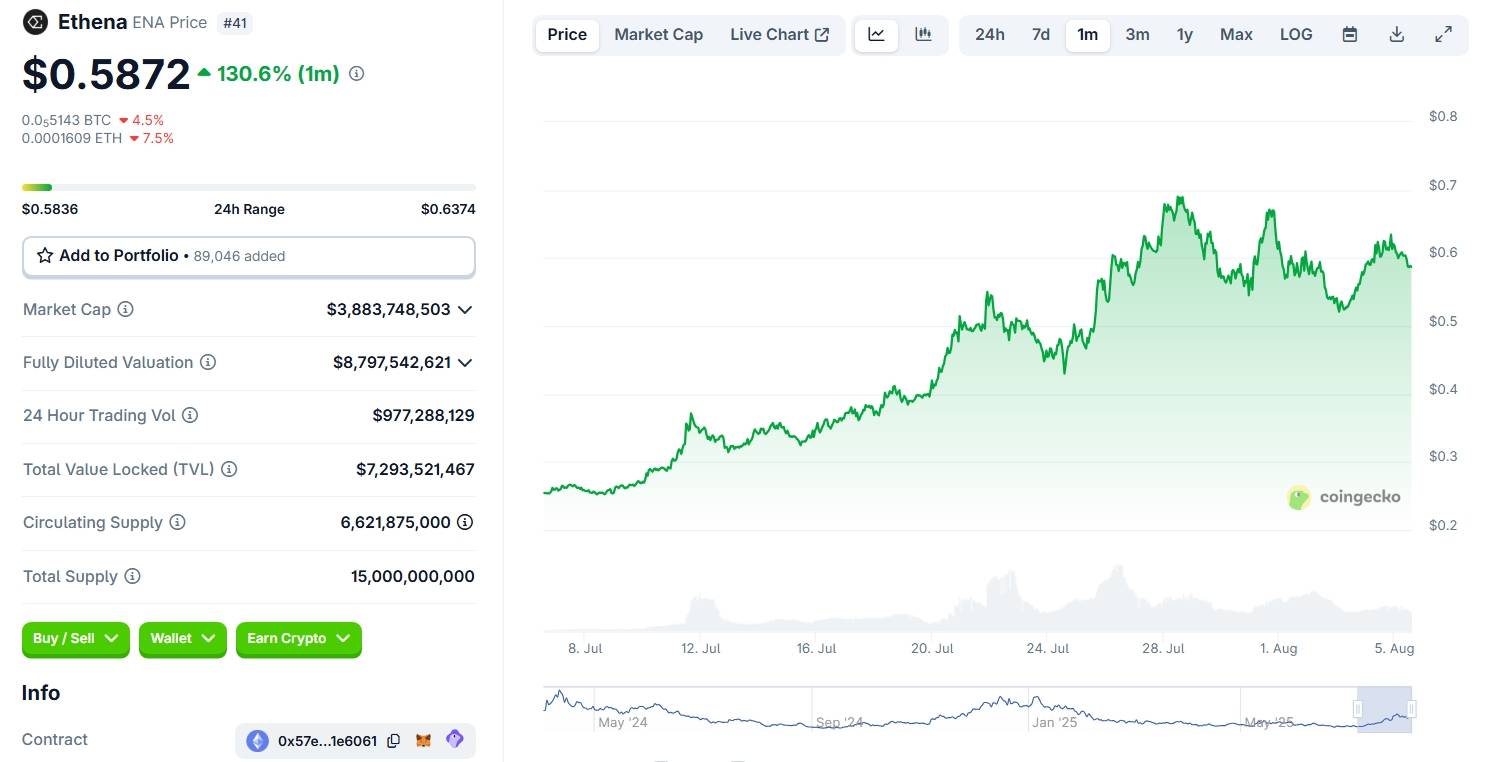Click Add to Portfolio button
This screenshot has width=1489, height=762.
pyautogui.click(x=249, y=256)
